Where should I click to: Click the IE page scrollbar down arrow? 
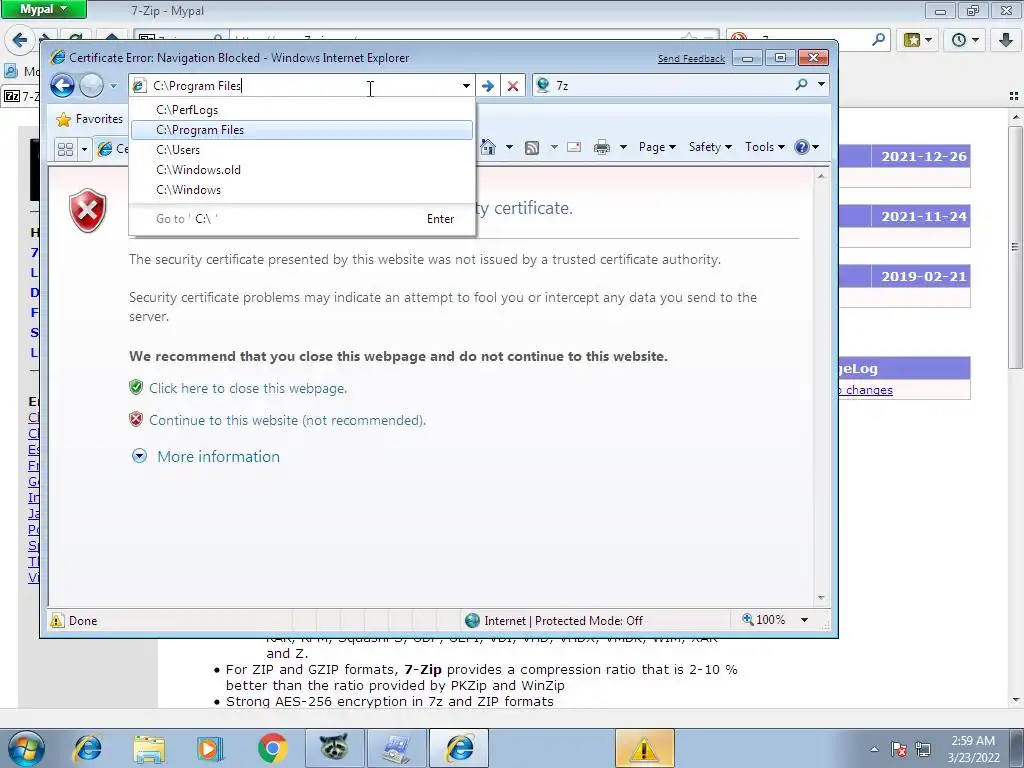coord(822,598)
